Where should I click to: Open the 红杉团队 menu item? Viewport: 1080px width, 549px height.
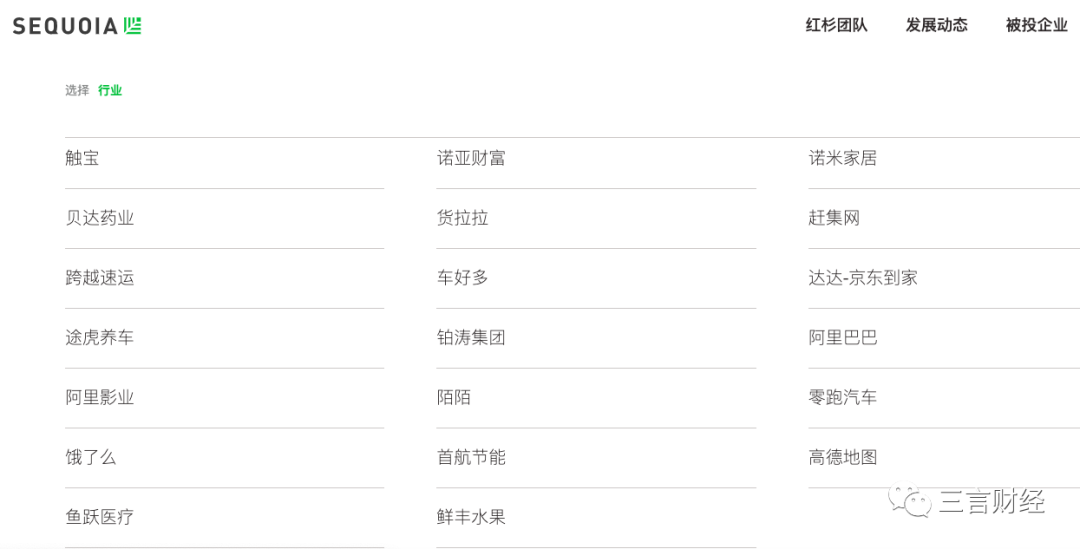[x=836, y=25]
